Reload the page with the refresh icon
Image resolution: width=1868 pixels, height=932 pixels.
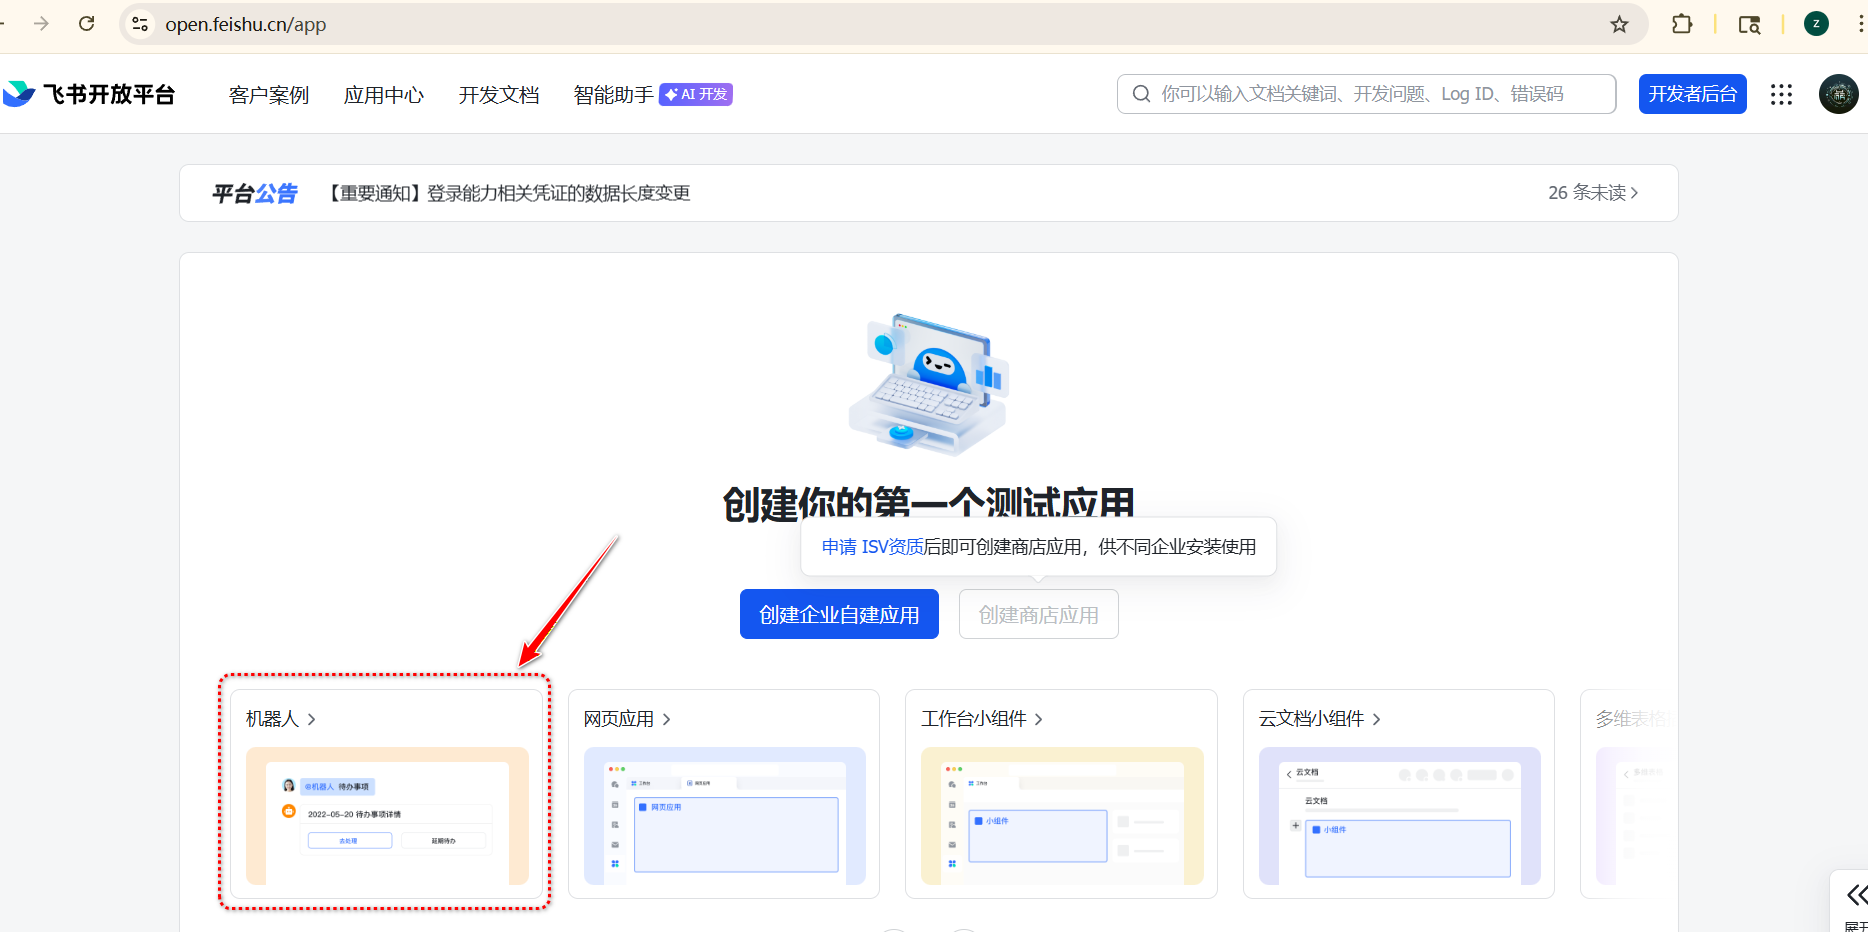click(87, 24)
